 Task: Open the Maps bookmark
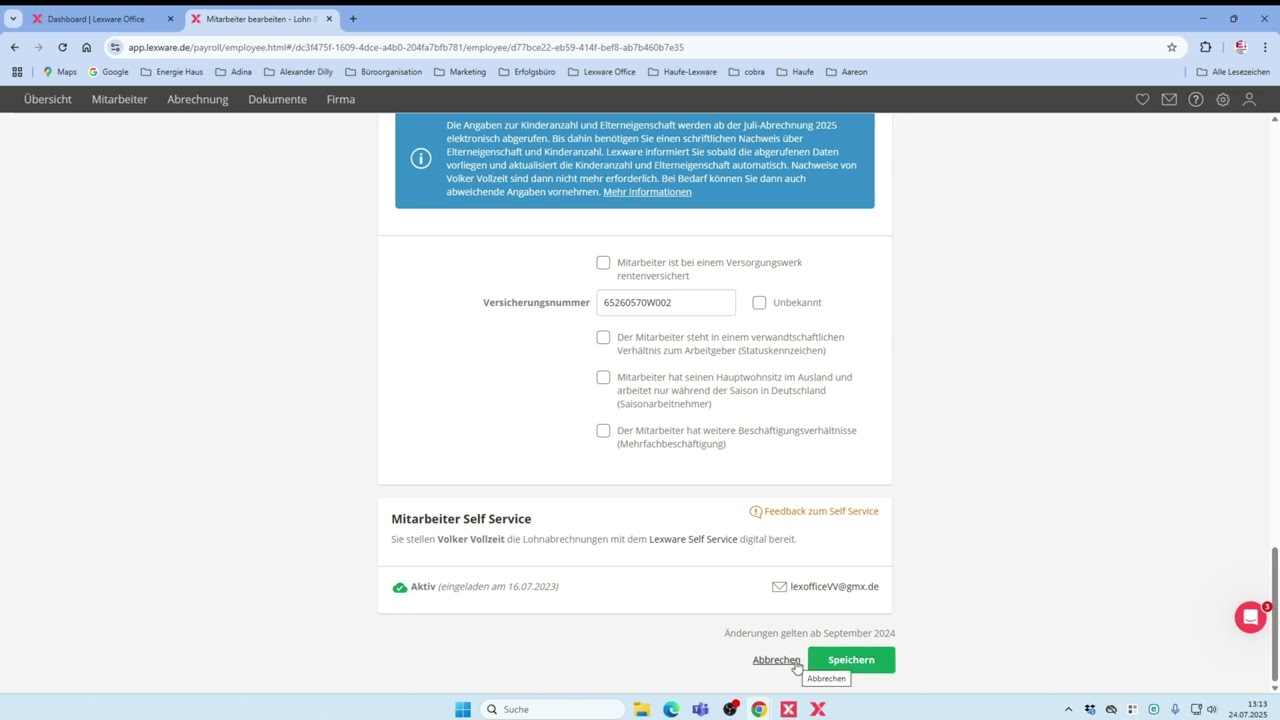[59, 72]
